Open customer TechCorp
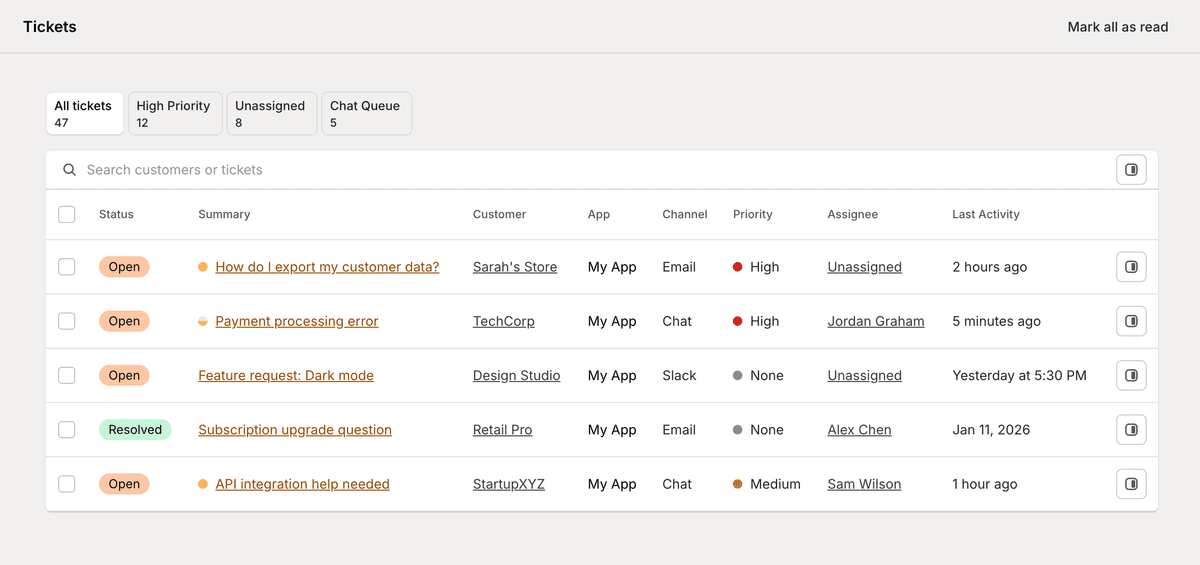The width and height of the screenshot is (1200, 565). (504, 321)
